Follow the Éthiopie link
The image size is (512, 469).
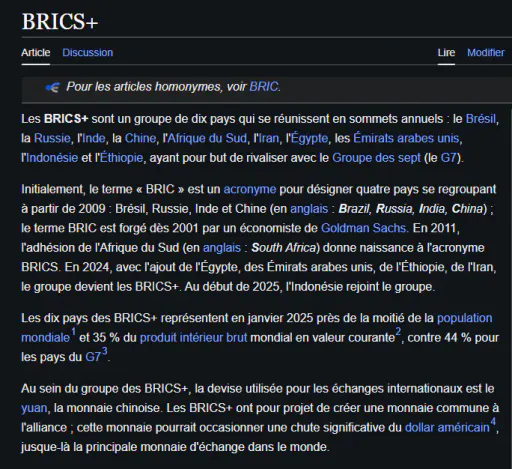(121, 158)
